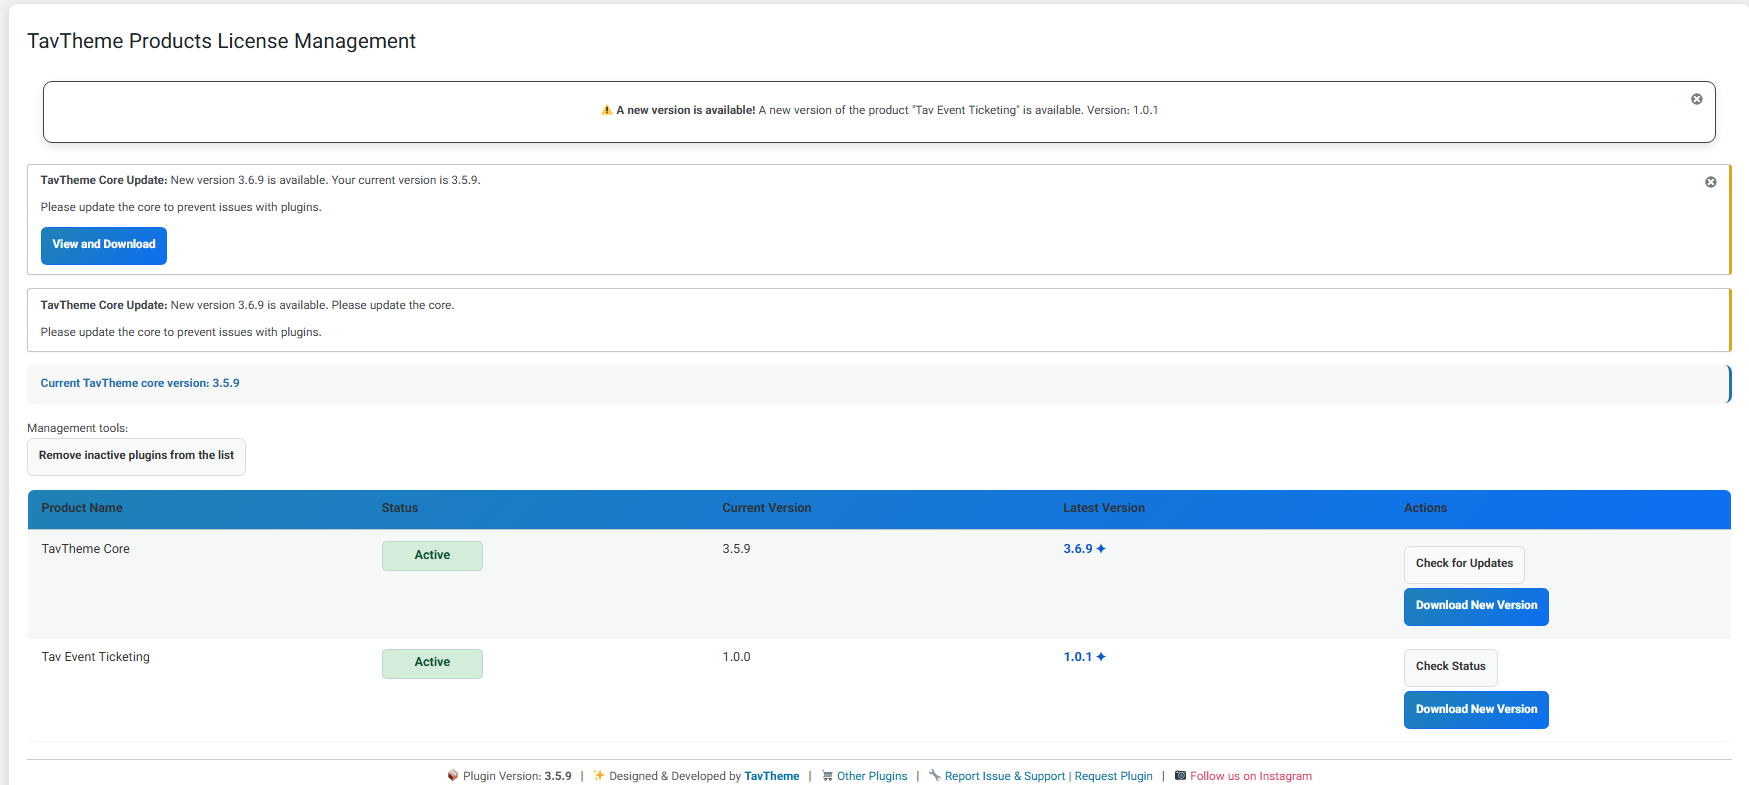Click View and Download button

104,245
